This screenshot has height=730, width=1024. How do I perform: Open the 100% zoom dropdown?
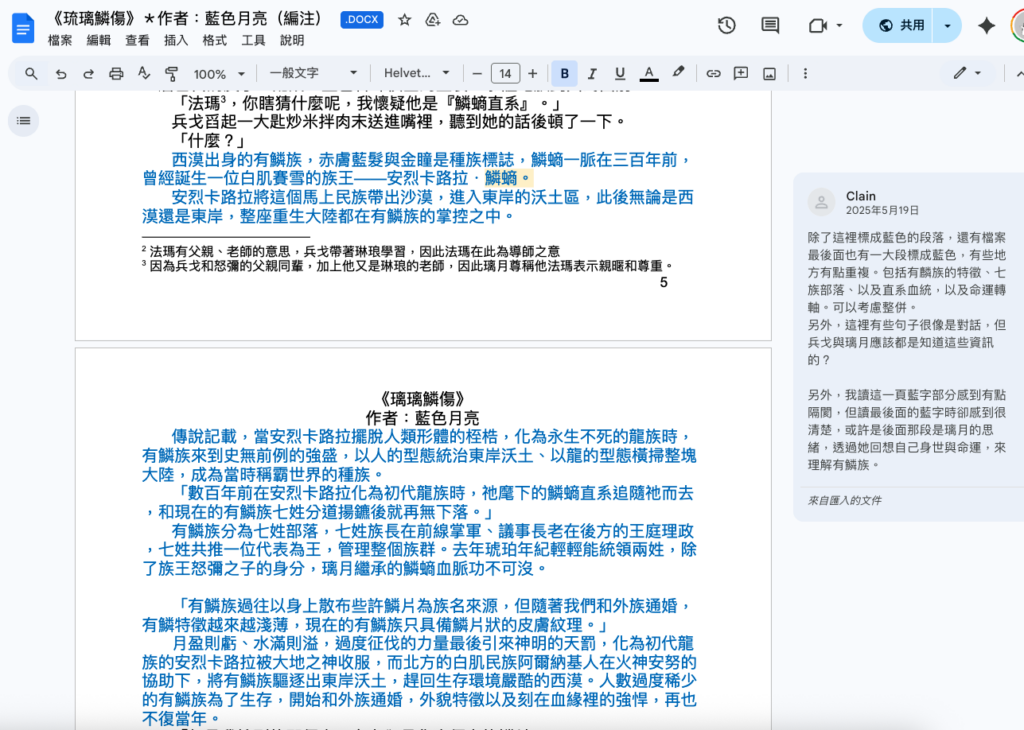[x=219, y=74]
